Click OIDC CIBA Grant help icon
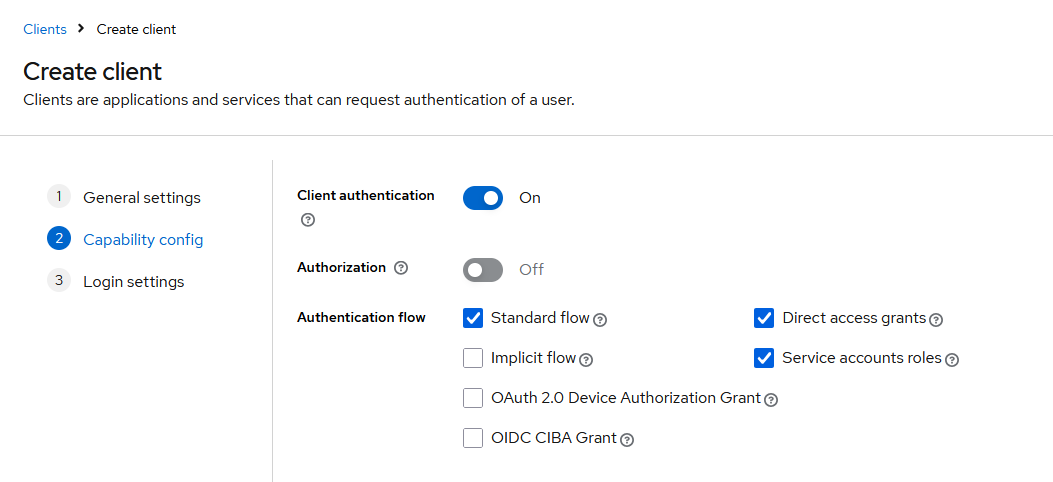 click(x=627, y=440)
